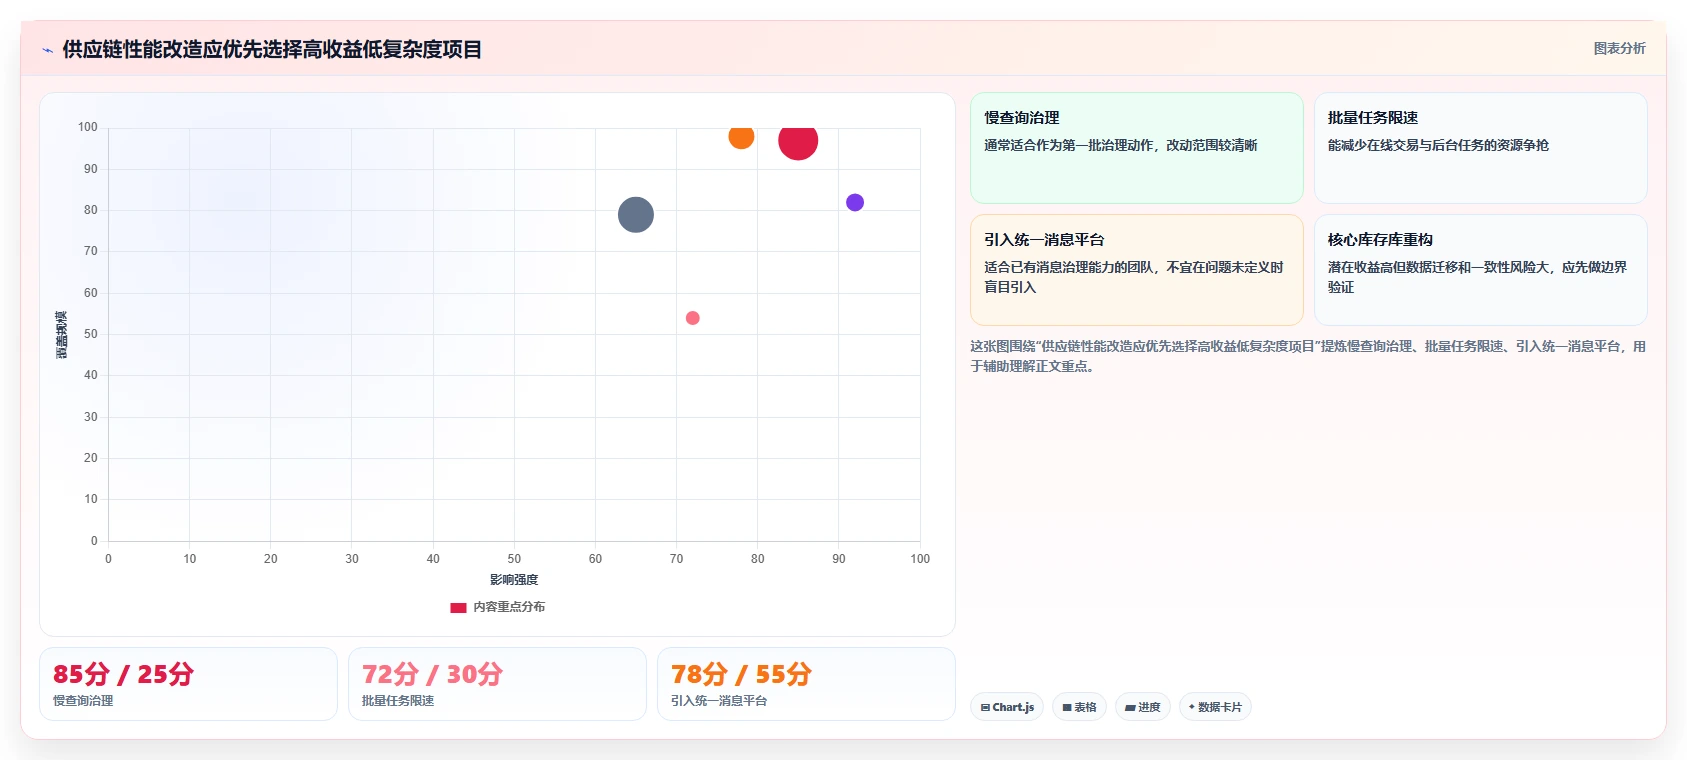
Task: Toggle the 内容重点分布 legend color box
Action: coord(458,607)
